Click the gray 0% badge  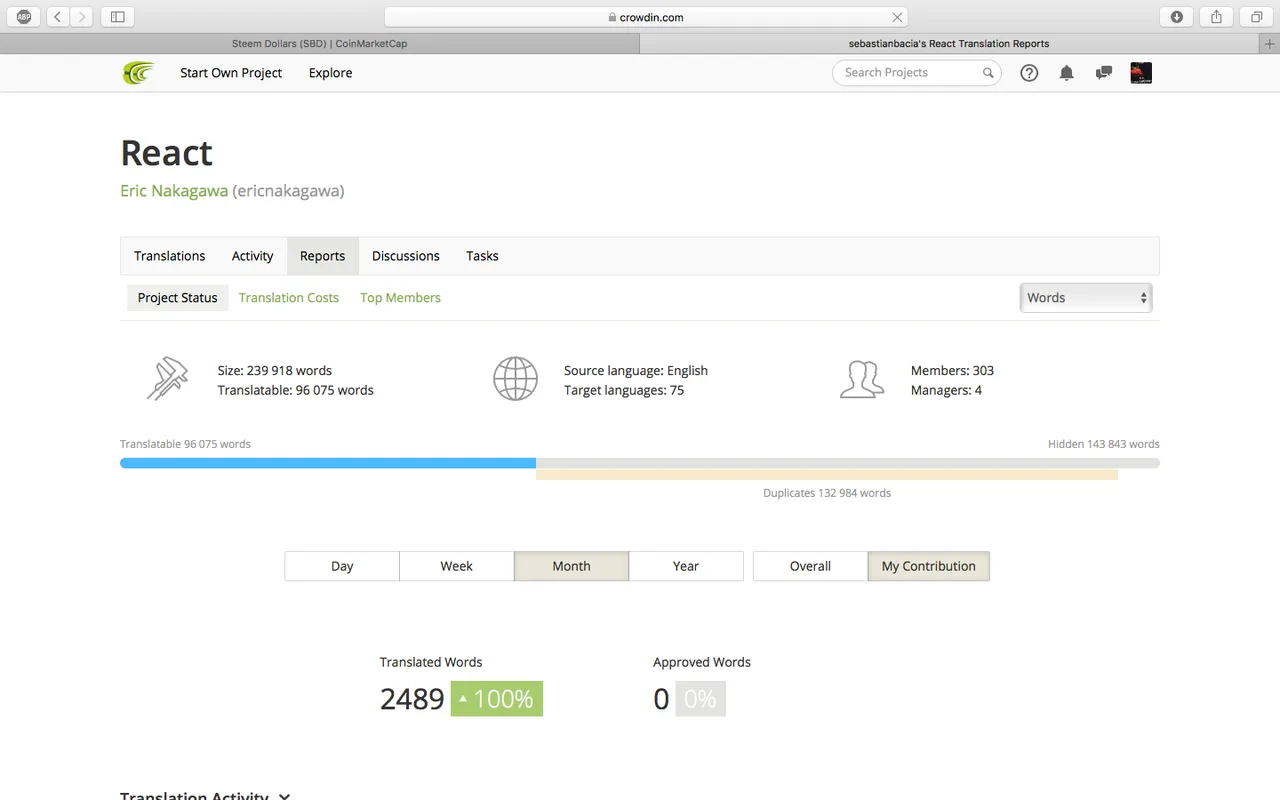point(700,699)
